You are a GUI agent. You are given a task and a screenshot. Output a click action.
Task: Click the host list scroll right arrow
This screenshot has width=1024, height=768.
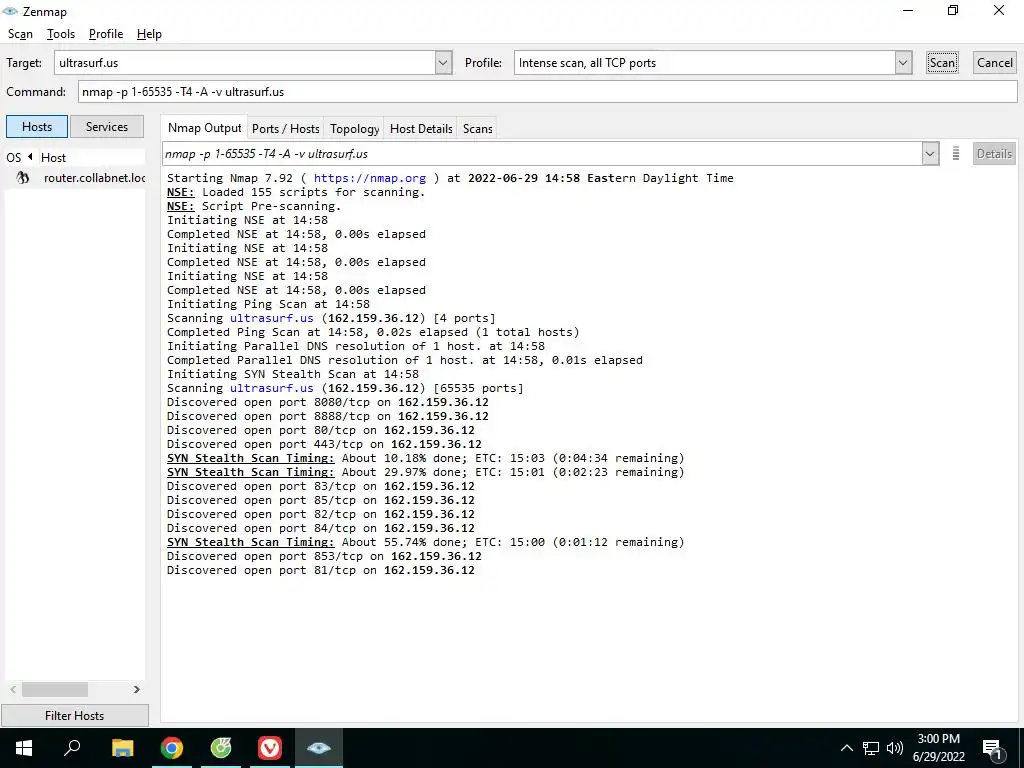[x=136, y=690]
